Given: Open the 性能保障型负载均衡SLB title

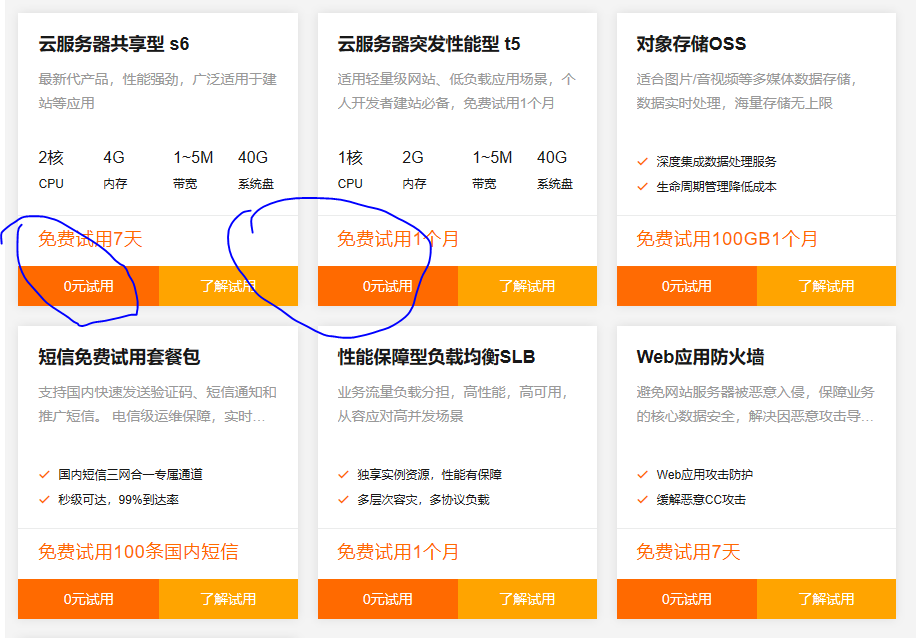Looking at the screenshot, I should [x=436, y=356].
